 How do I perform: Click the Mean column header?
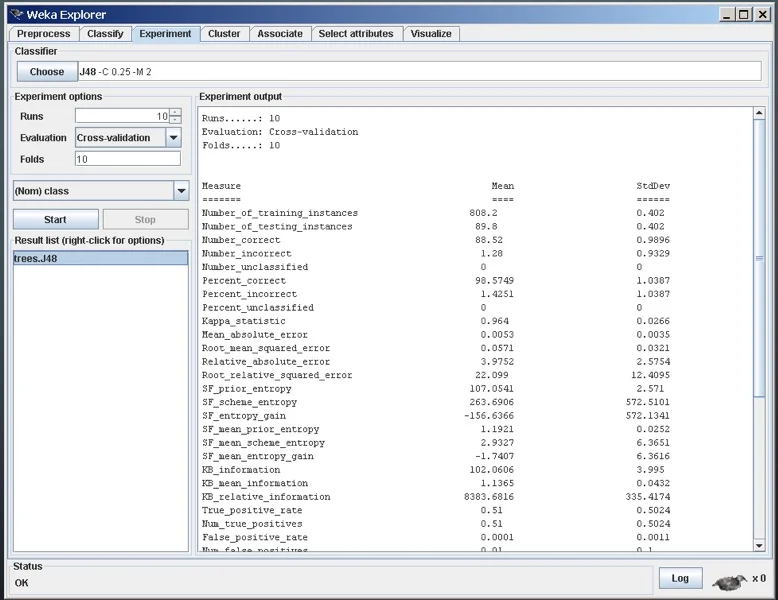(503, 186)
